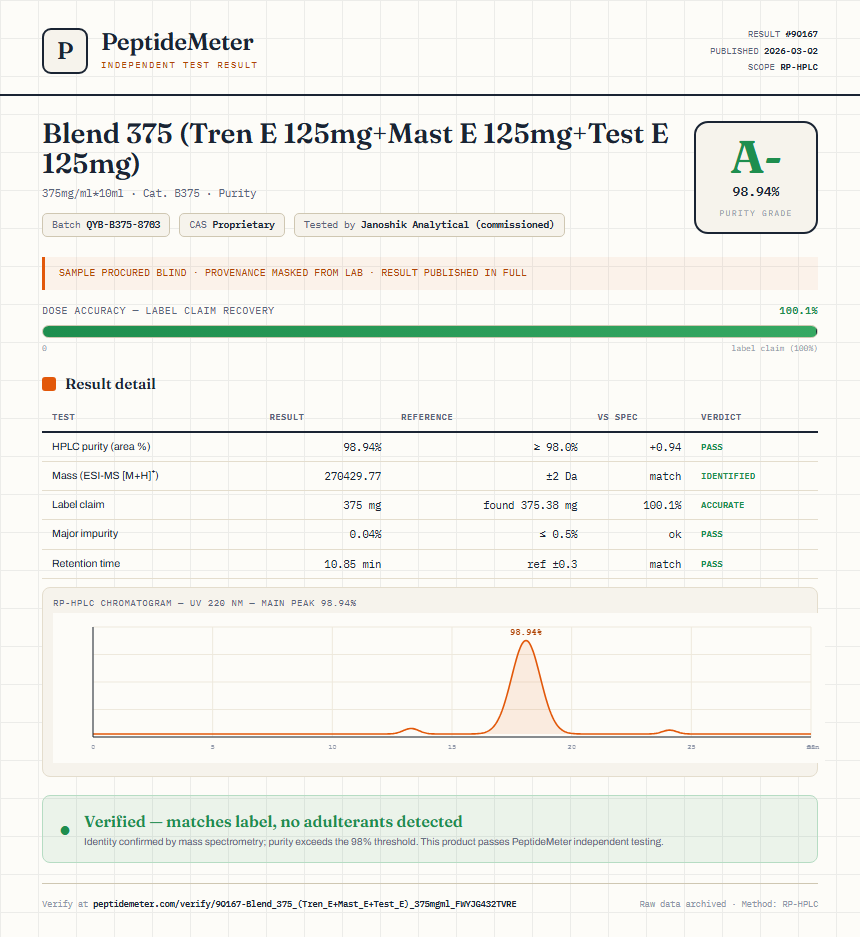The height and width of the screenshot is (937, 860).
Task: Click the Blend 375 product title
Action: pyautogui.click(x=356, y=148)
